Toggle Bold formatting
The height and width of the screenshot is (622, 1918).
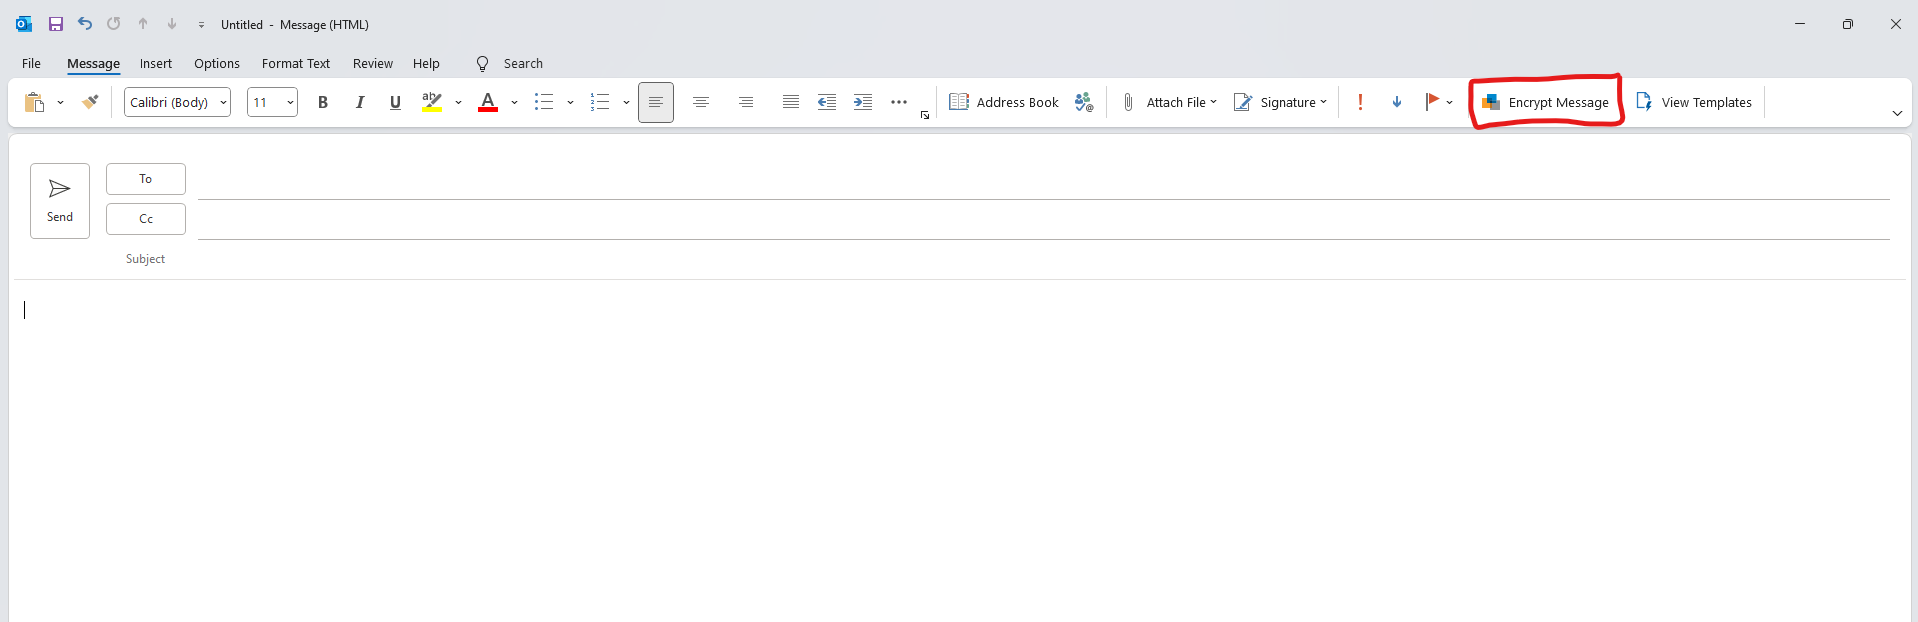point(323,102)
